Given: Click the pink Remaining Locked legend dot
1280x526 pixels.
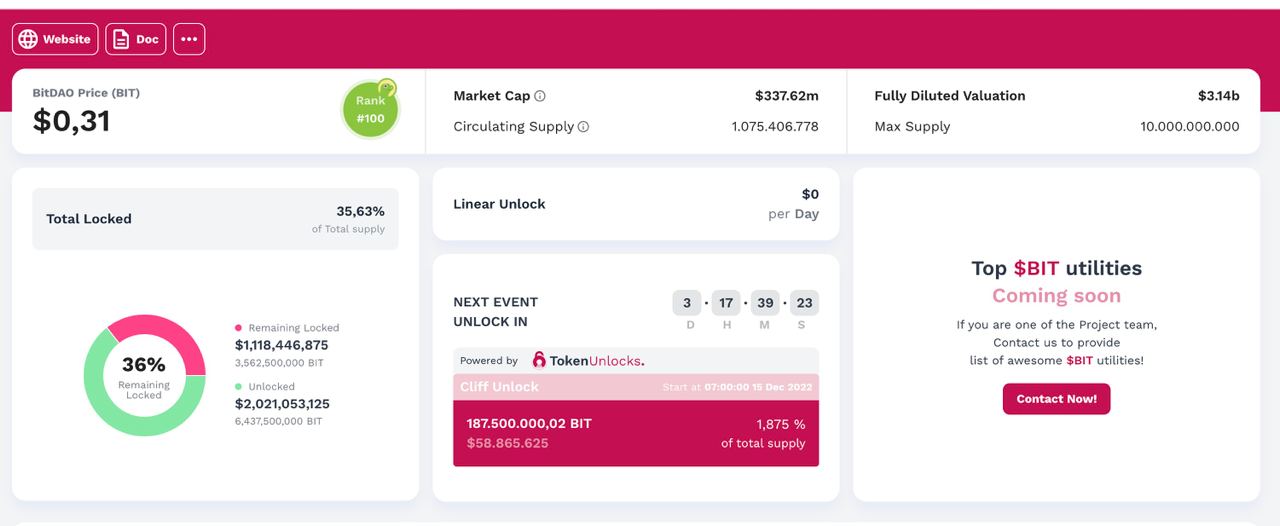Looking at the screenshot, I should coord(238,327).
